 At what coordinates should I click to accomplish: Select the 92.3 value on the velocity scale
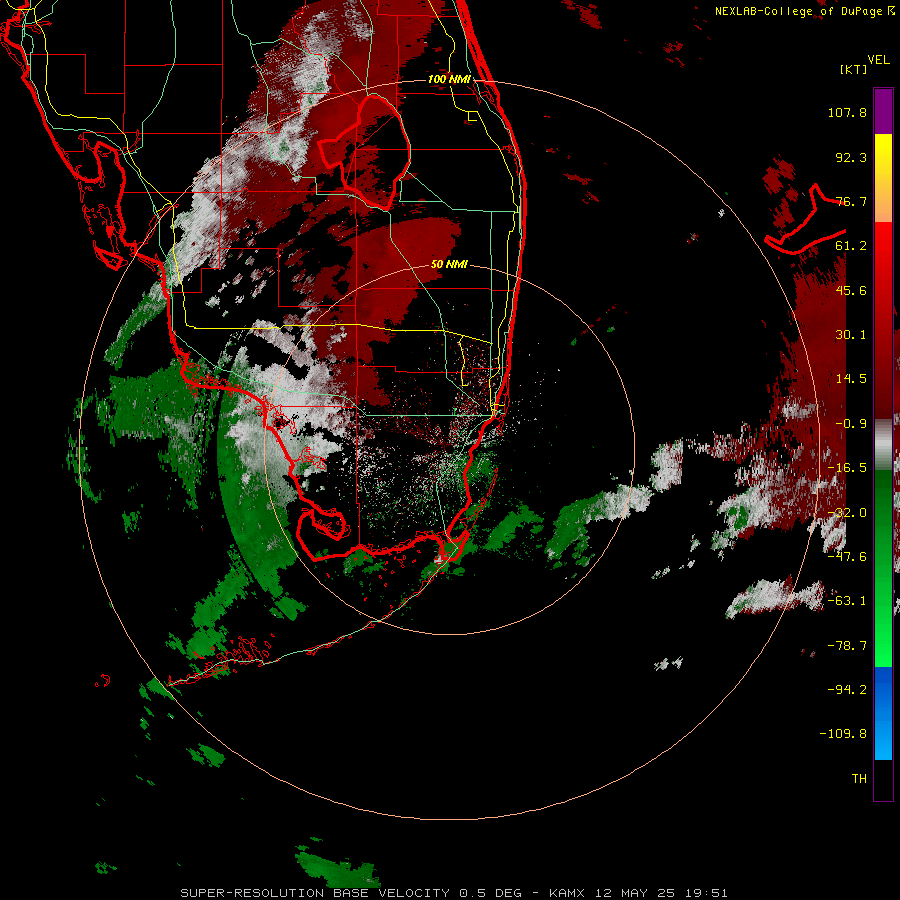(x=851, y=157)
